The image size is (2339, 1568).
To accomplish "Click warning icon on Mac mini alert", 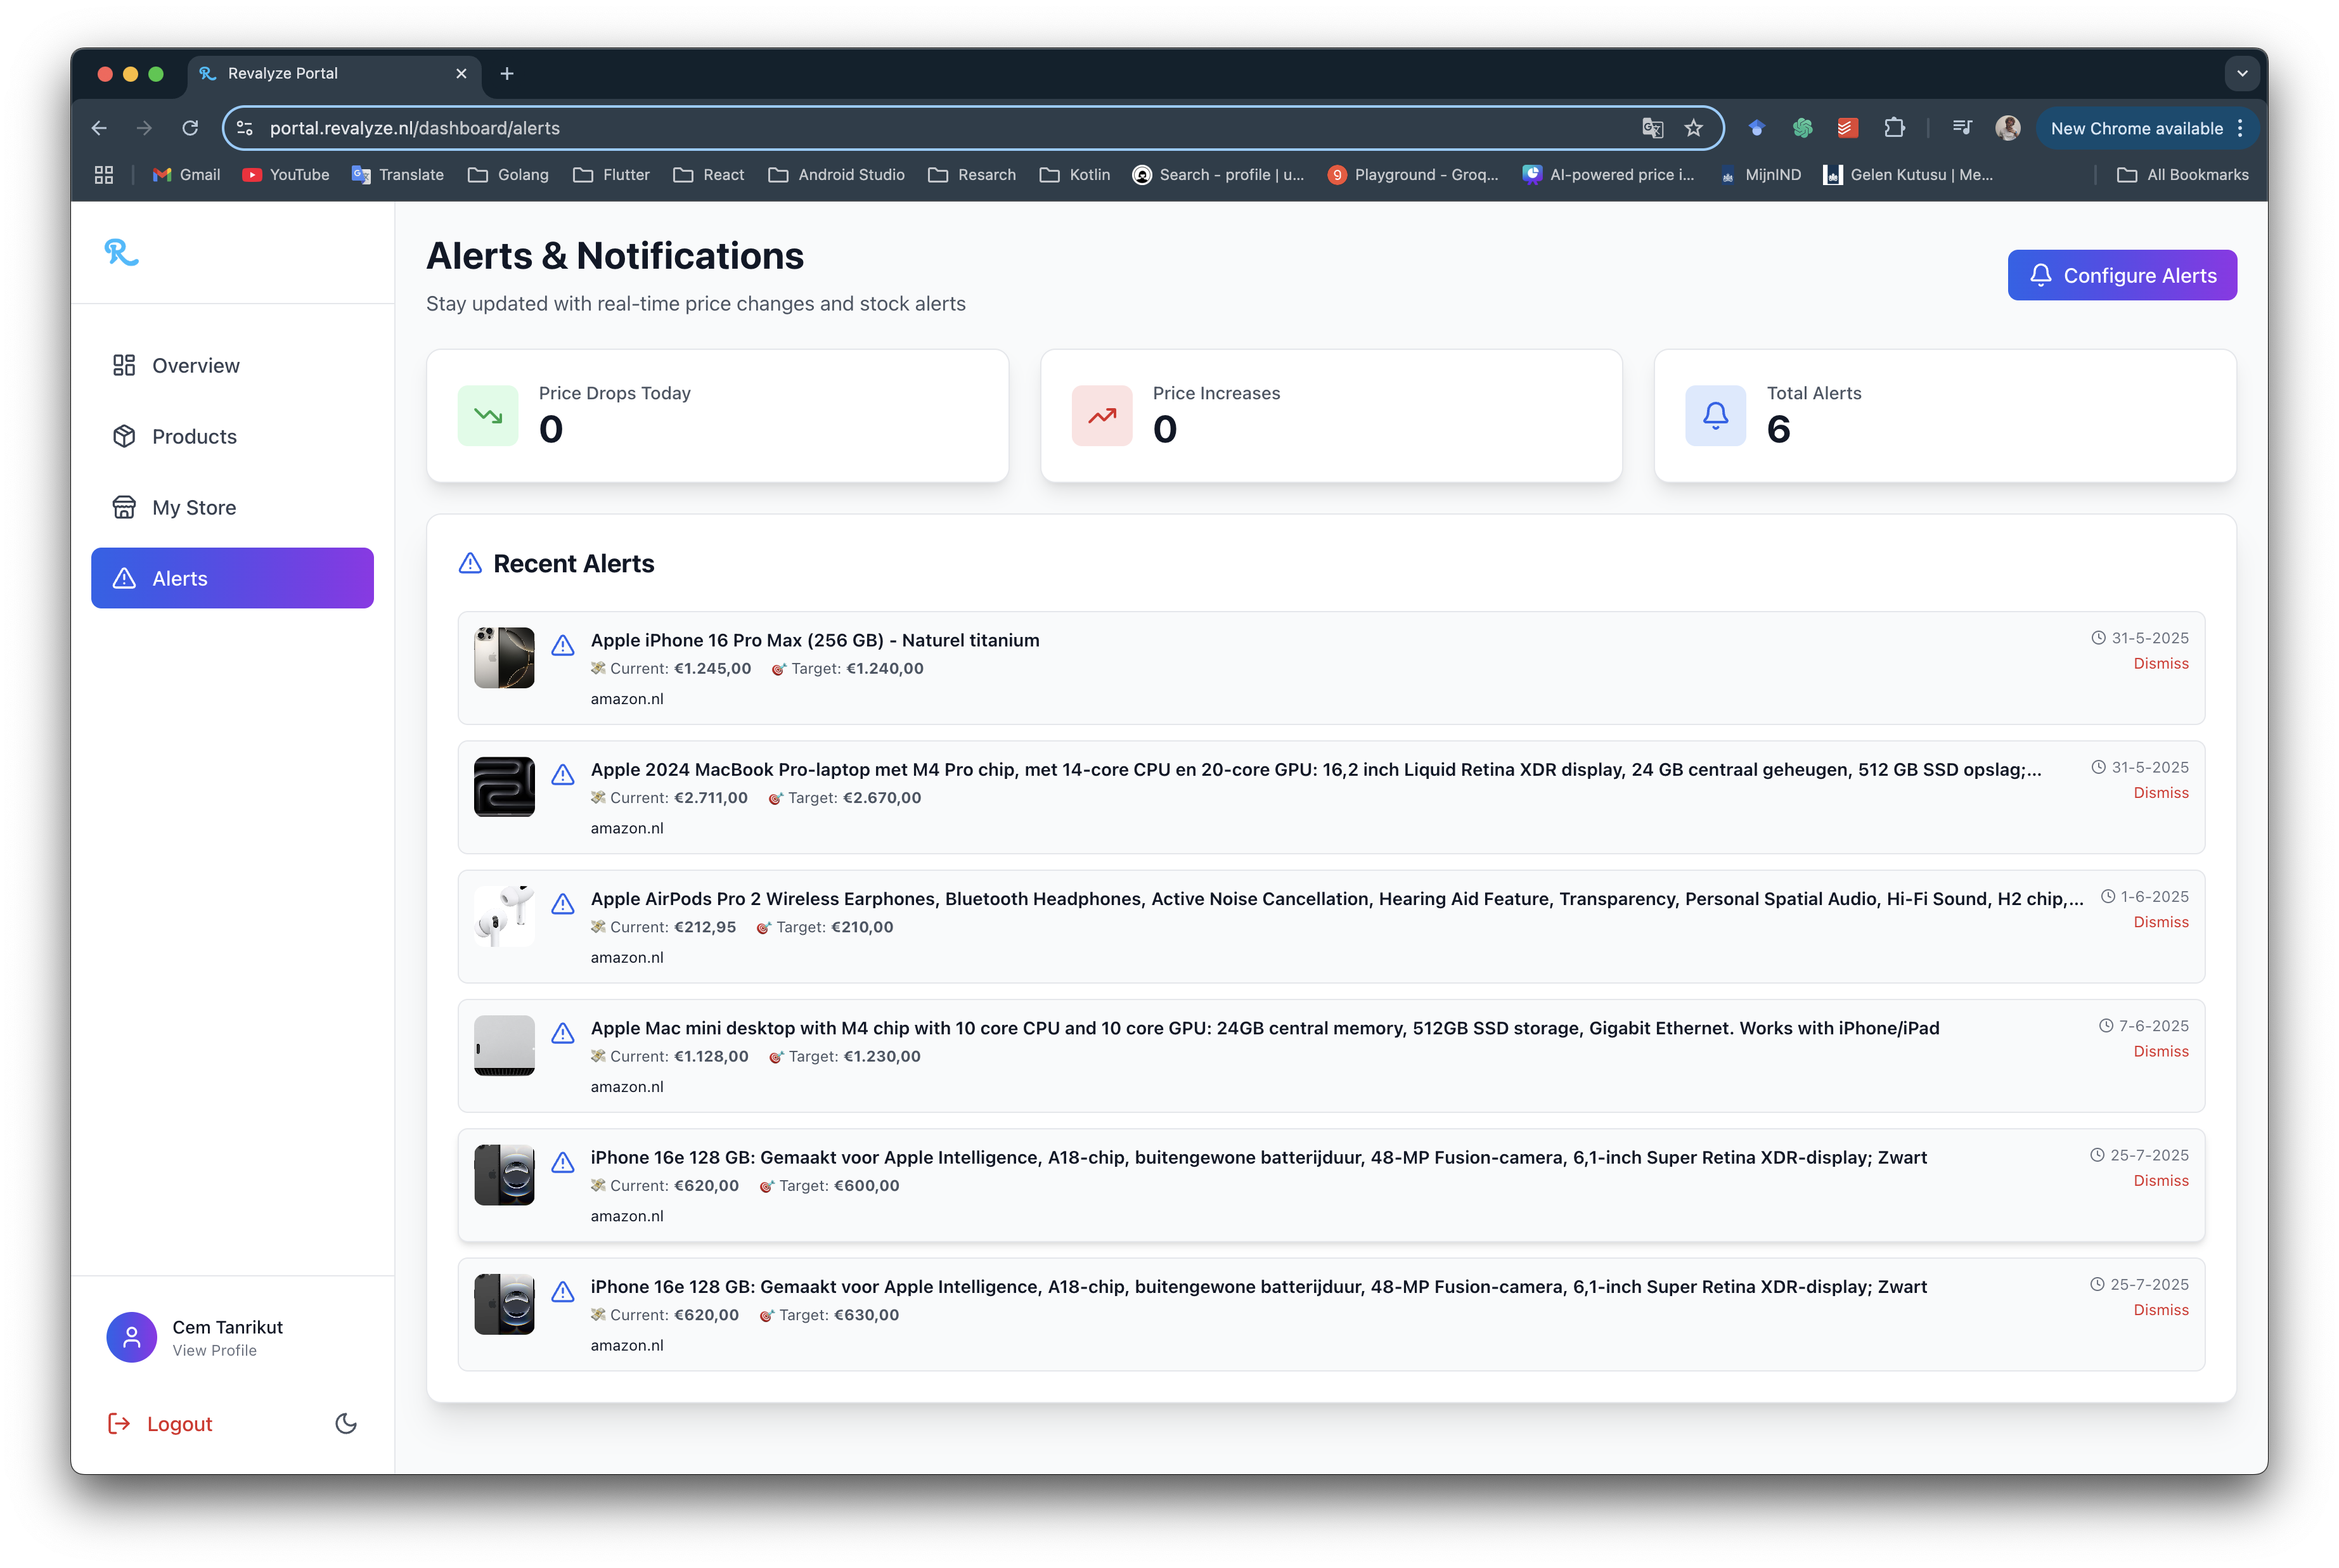I will coord(563,1033).
